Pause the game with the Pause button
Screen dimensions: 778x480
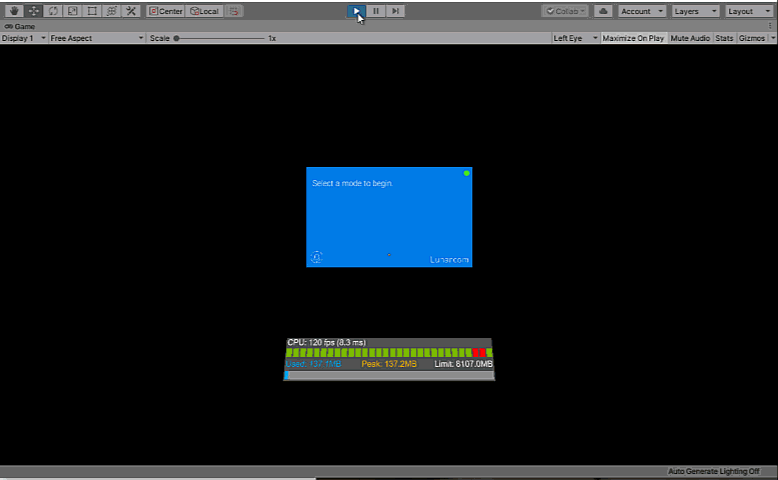tap(376, 11)
